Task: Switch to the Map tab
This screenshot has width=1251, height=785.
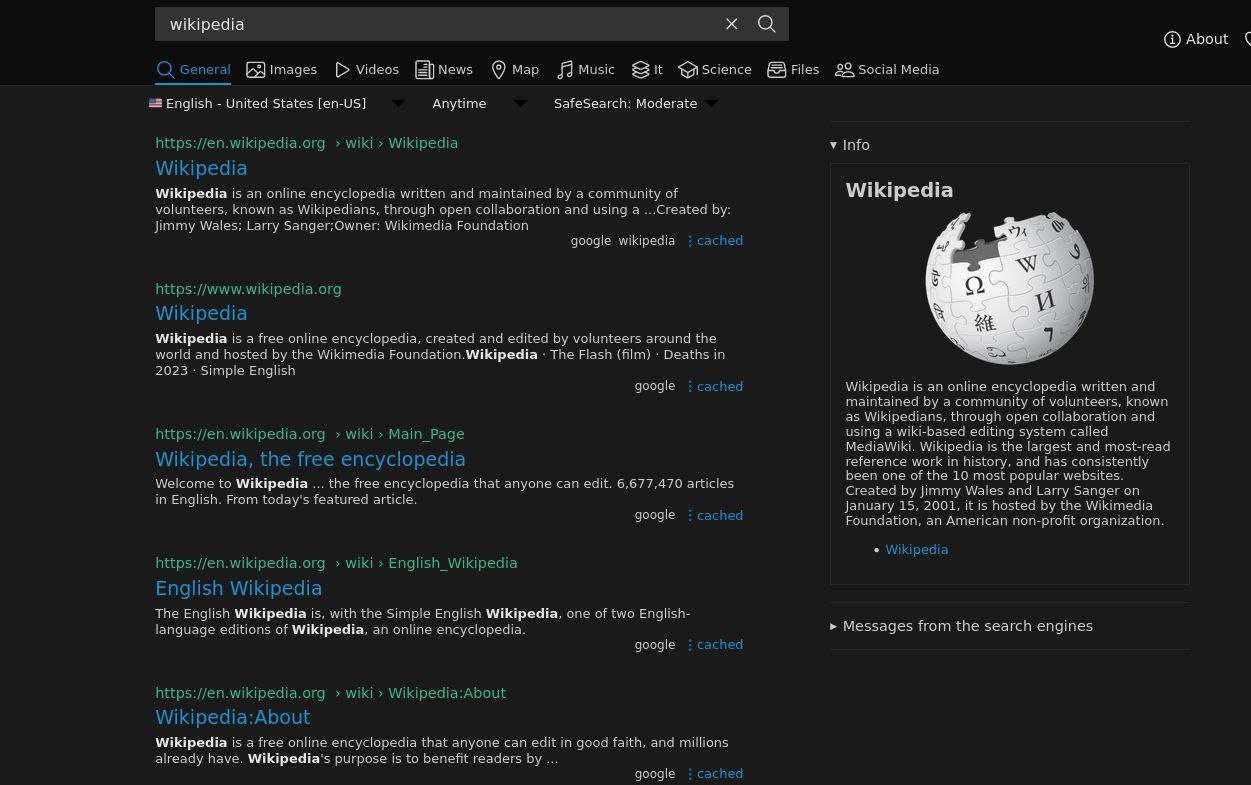Action: (515, 70)
